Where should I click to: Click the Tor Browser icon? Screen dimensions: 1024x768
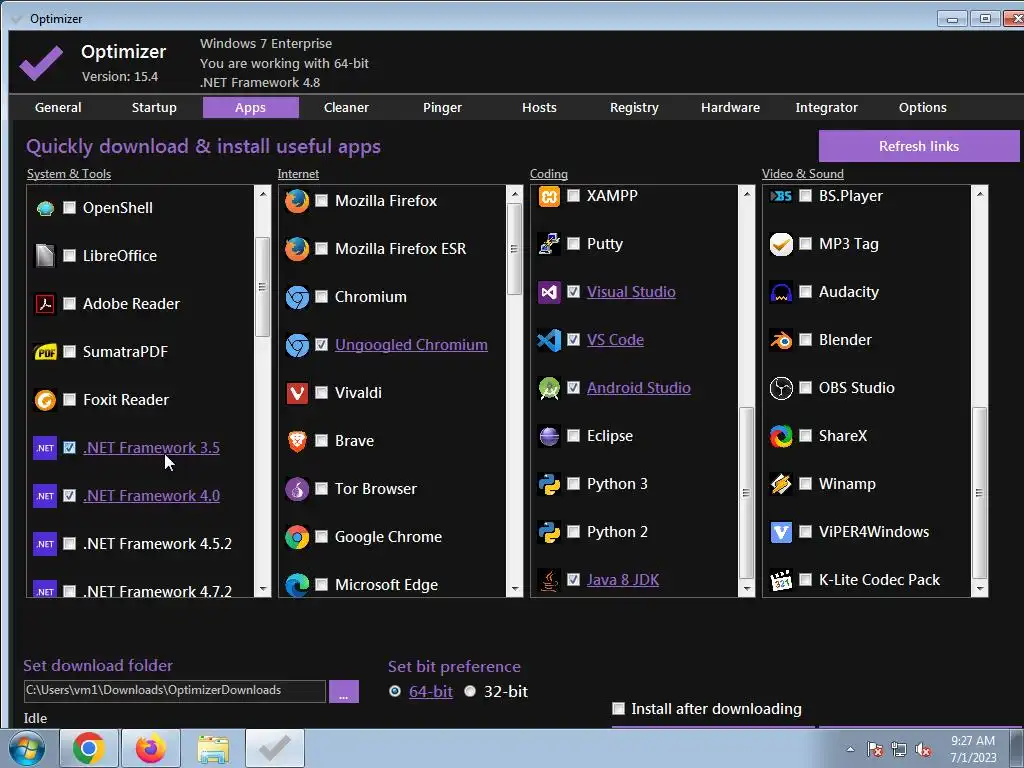click(x=297, y=489)
